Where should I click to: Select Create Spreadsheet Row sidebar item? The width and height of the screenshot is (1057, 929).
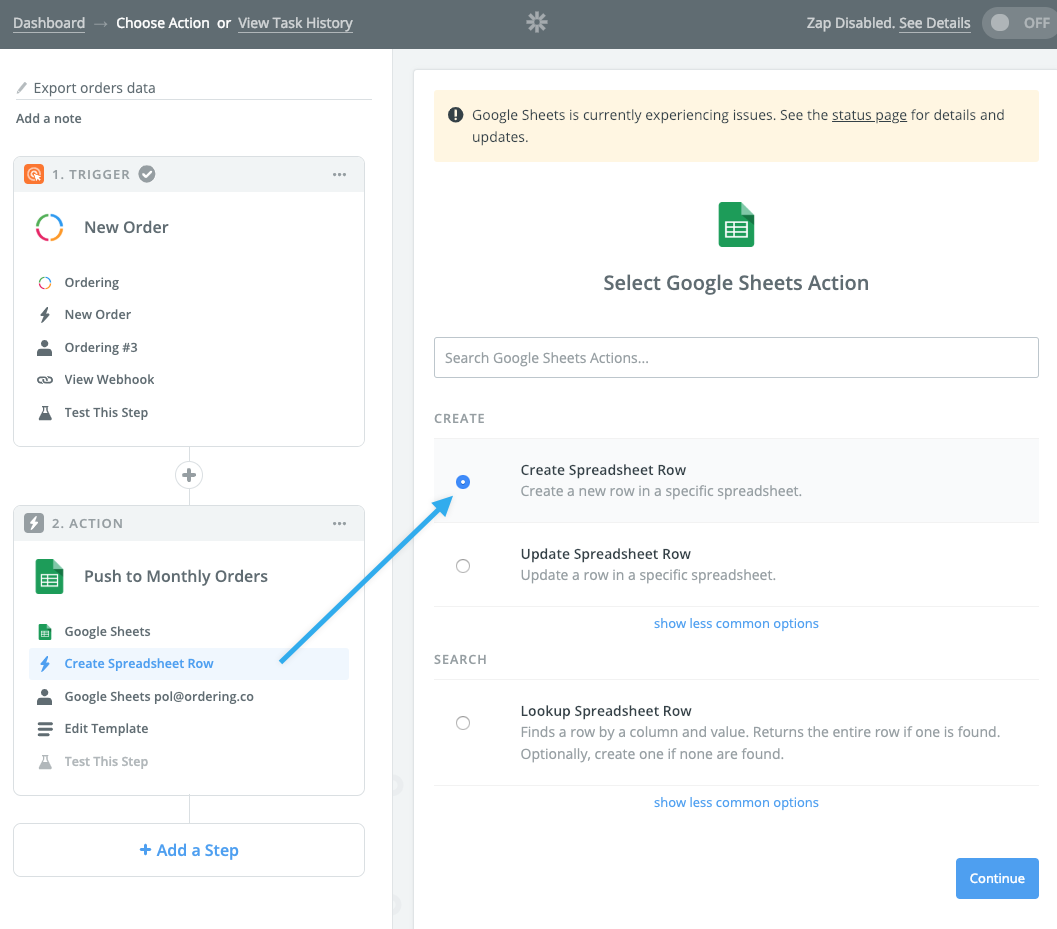(x=189, y=663)
